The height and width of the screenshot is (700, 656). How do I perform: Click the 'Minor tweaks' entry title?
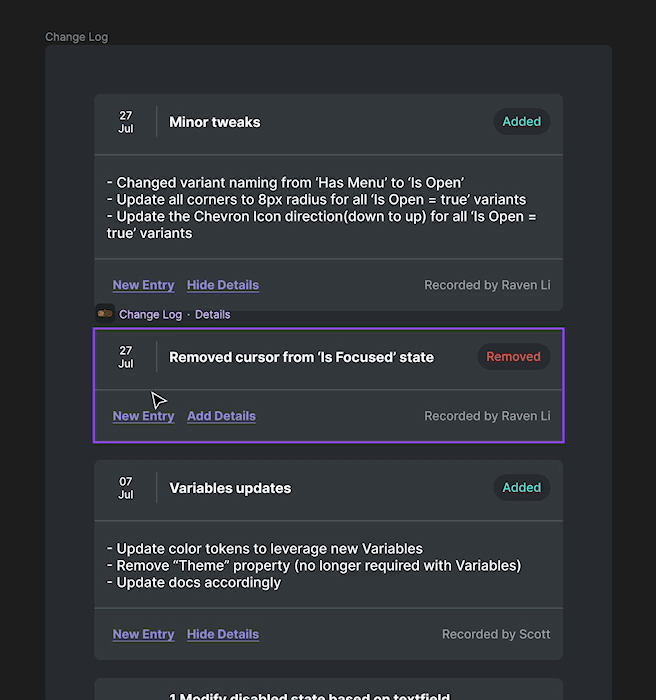point(214,122)
